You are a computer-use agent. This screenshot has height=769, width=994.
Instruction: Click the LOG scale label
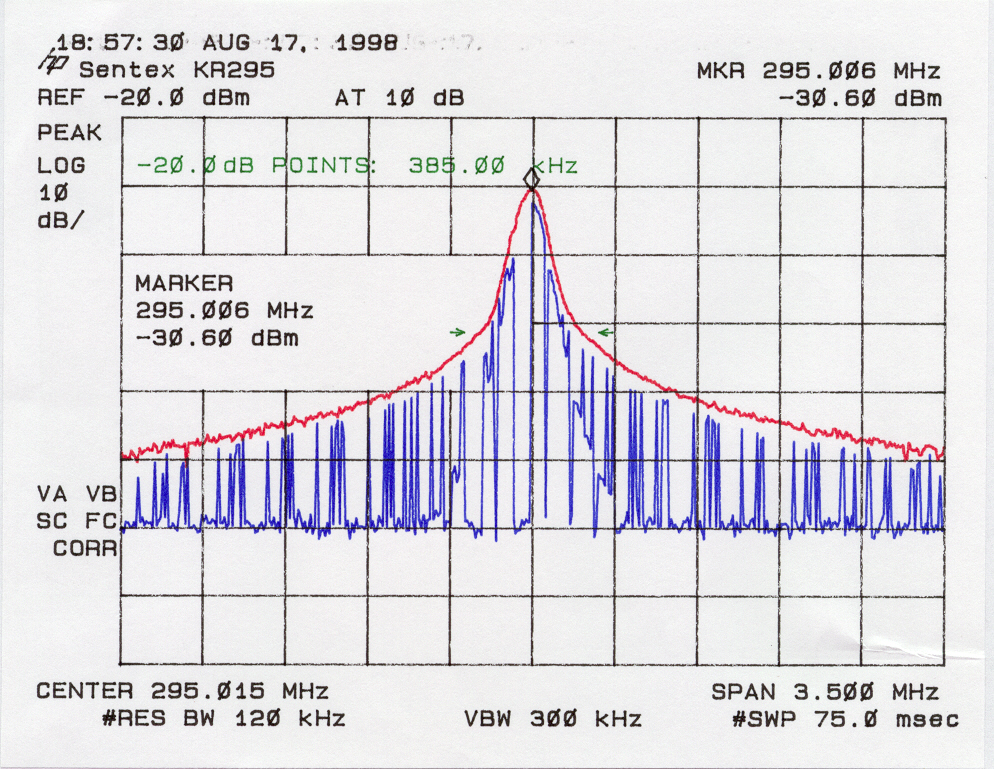tap(61, 165)
